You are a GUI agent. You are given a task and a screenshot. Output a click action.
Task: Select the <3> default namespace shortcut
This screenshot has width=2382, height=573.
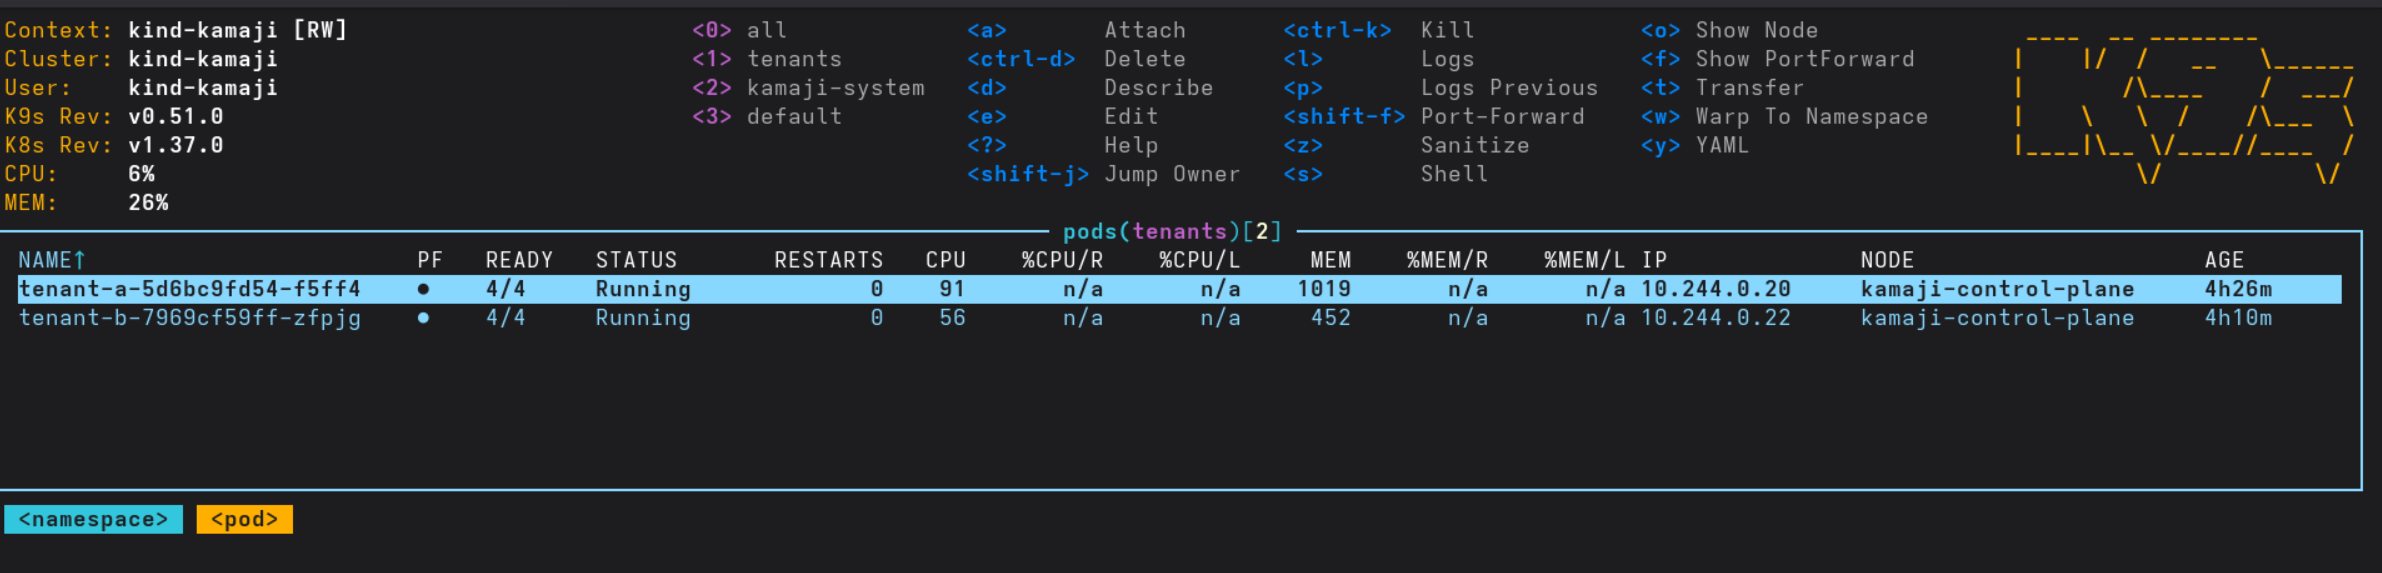pyautogui.click(x=767, y=117)
